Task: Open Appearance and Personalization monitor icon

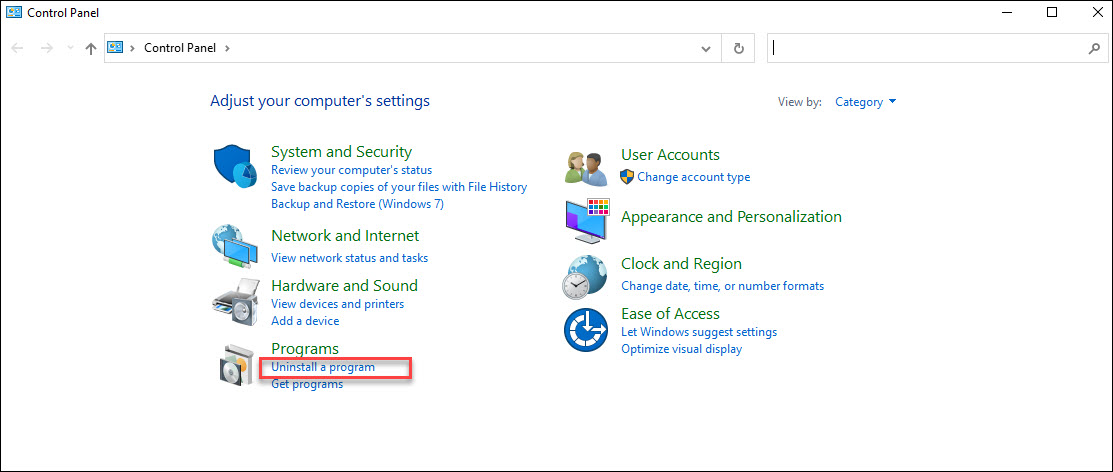Action: 587,220
